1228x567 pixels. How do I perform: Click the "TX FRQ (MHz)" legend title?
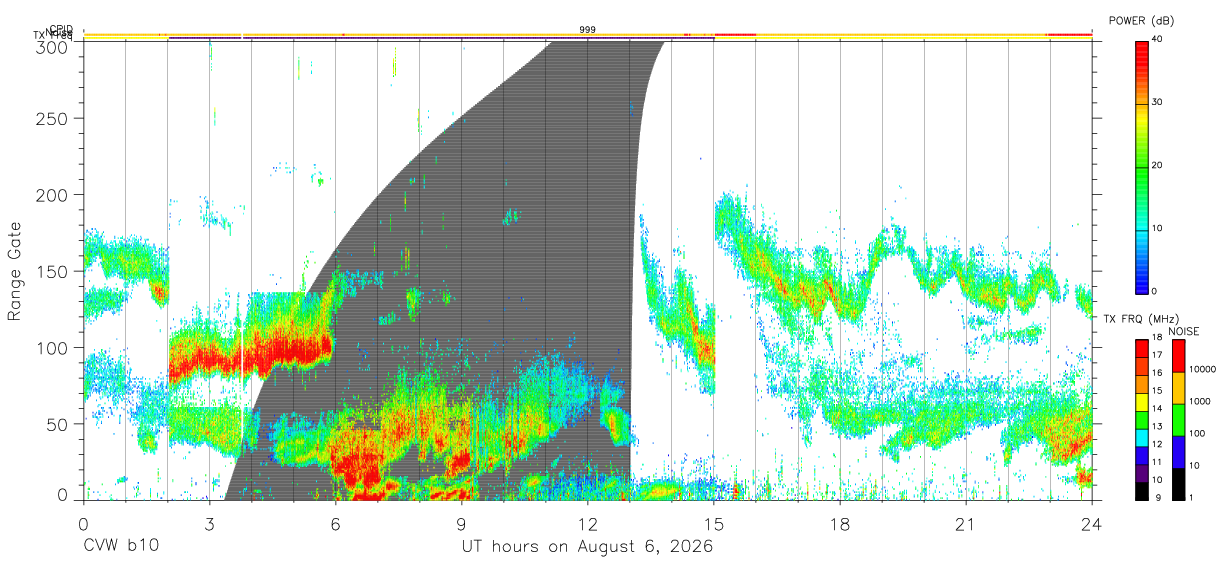pos(1140,318)
